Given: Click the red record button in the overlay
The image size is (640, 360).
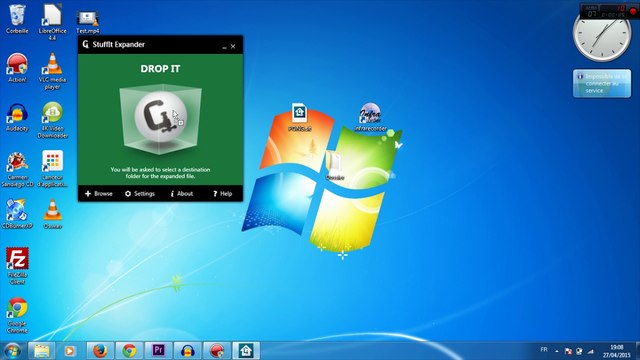Looking at the screenshot, I should [633, 11].
